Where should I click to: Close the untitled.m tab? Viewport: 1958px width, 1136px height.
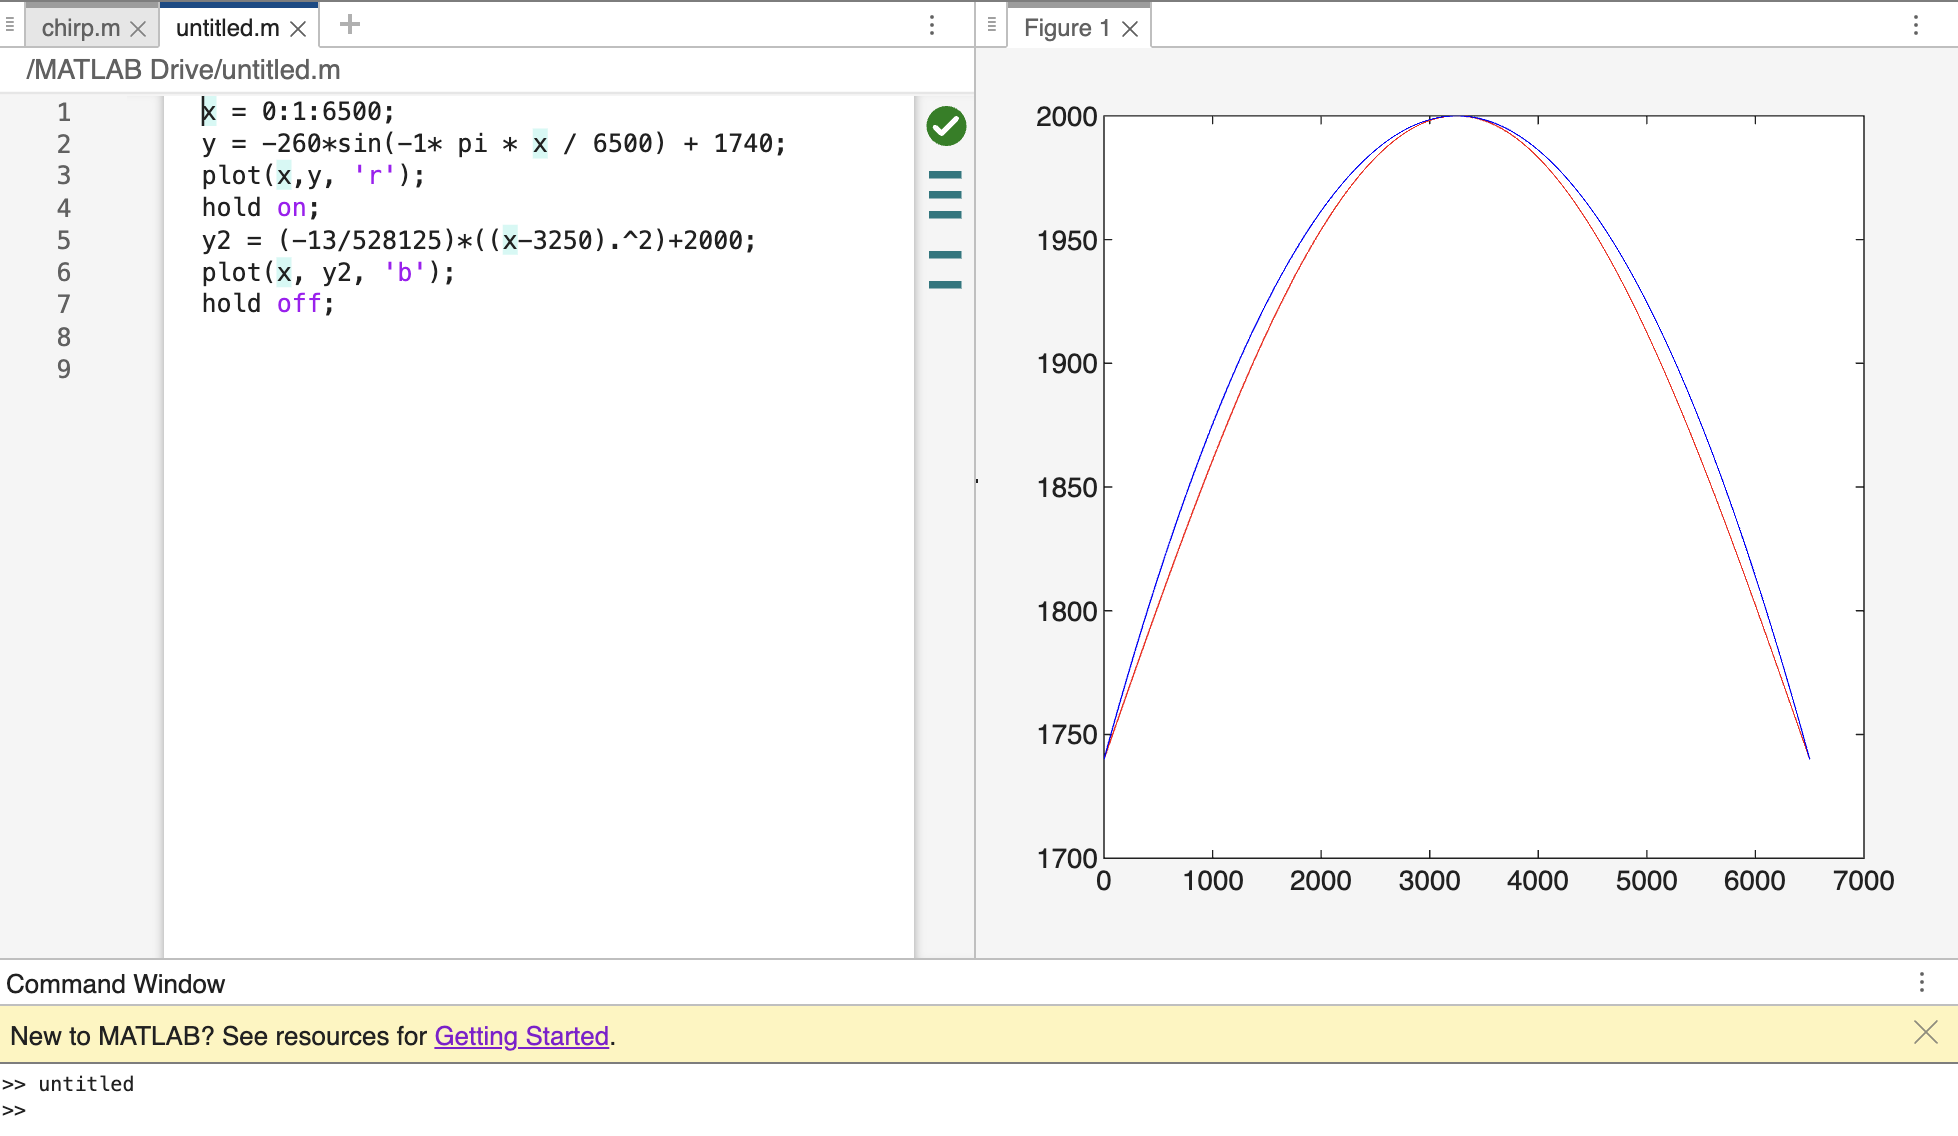coord(298,29)
